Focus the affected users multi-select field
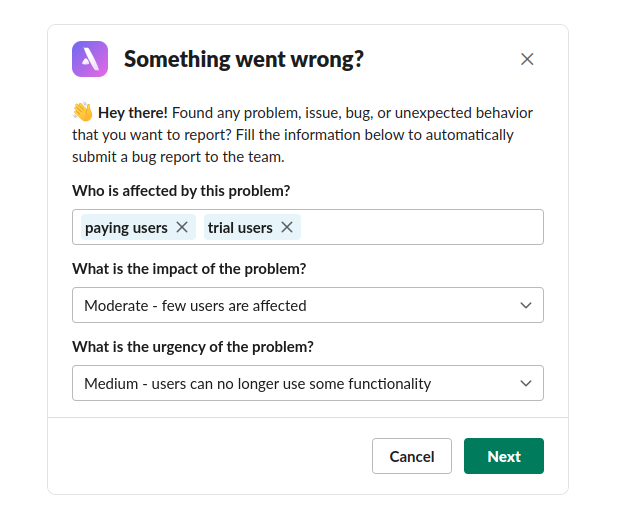Image resolution: width=626 pixels, height=519 pixels. pos(420,227)
